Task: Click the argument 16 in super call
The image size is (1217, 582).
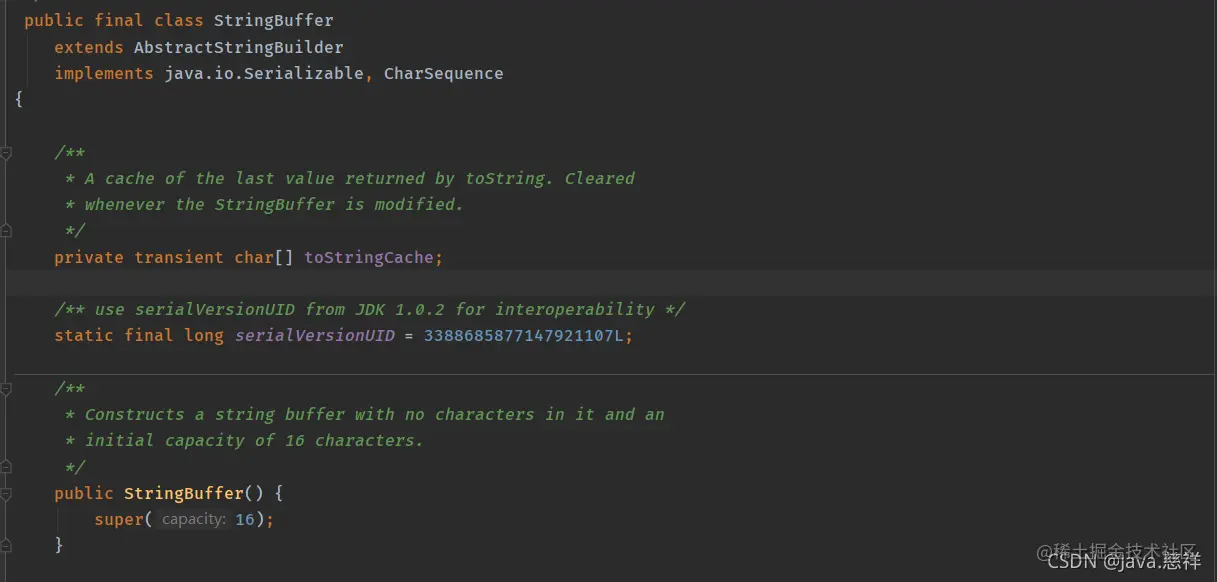Action: [x=245, y=520]
